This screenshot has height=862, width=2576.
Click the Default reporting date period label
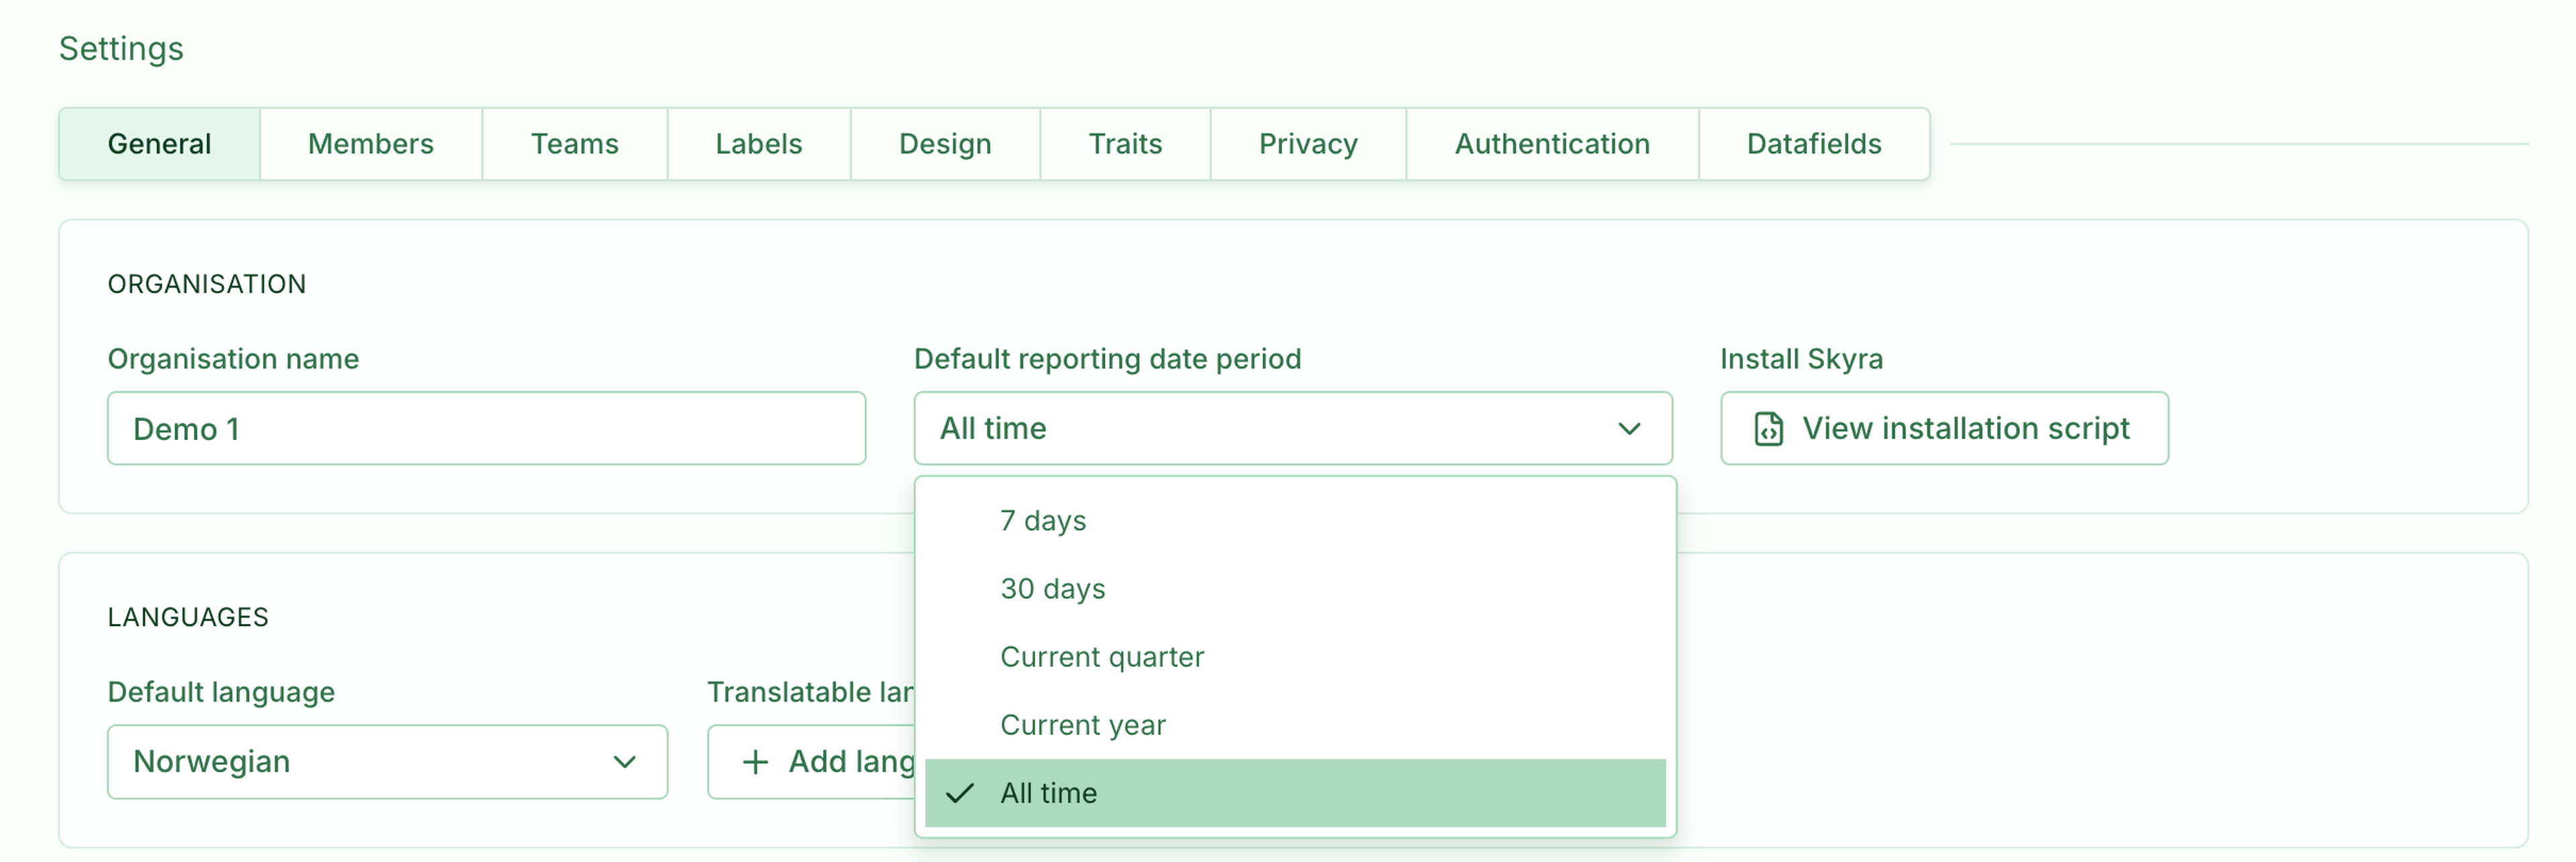1107,359
